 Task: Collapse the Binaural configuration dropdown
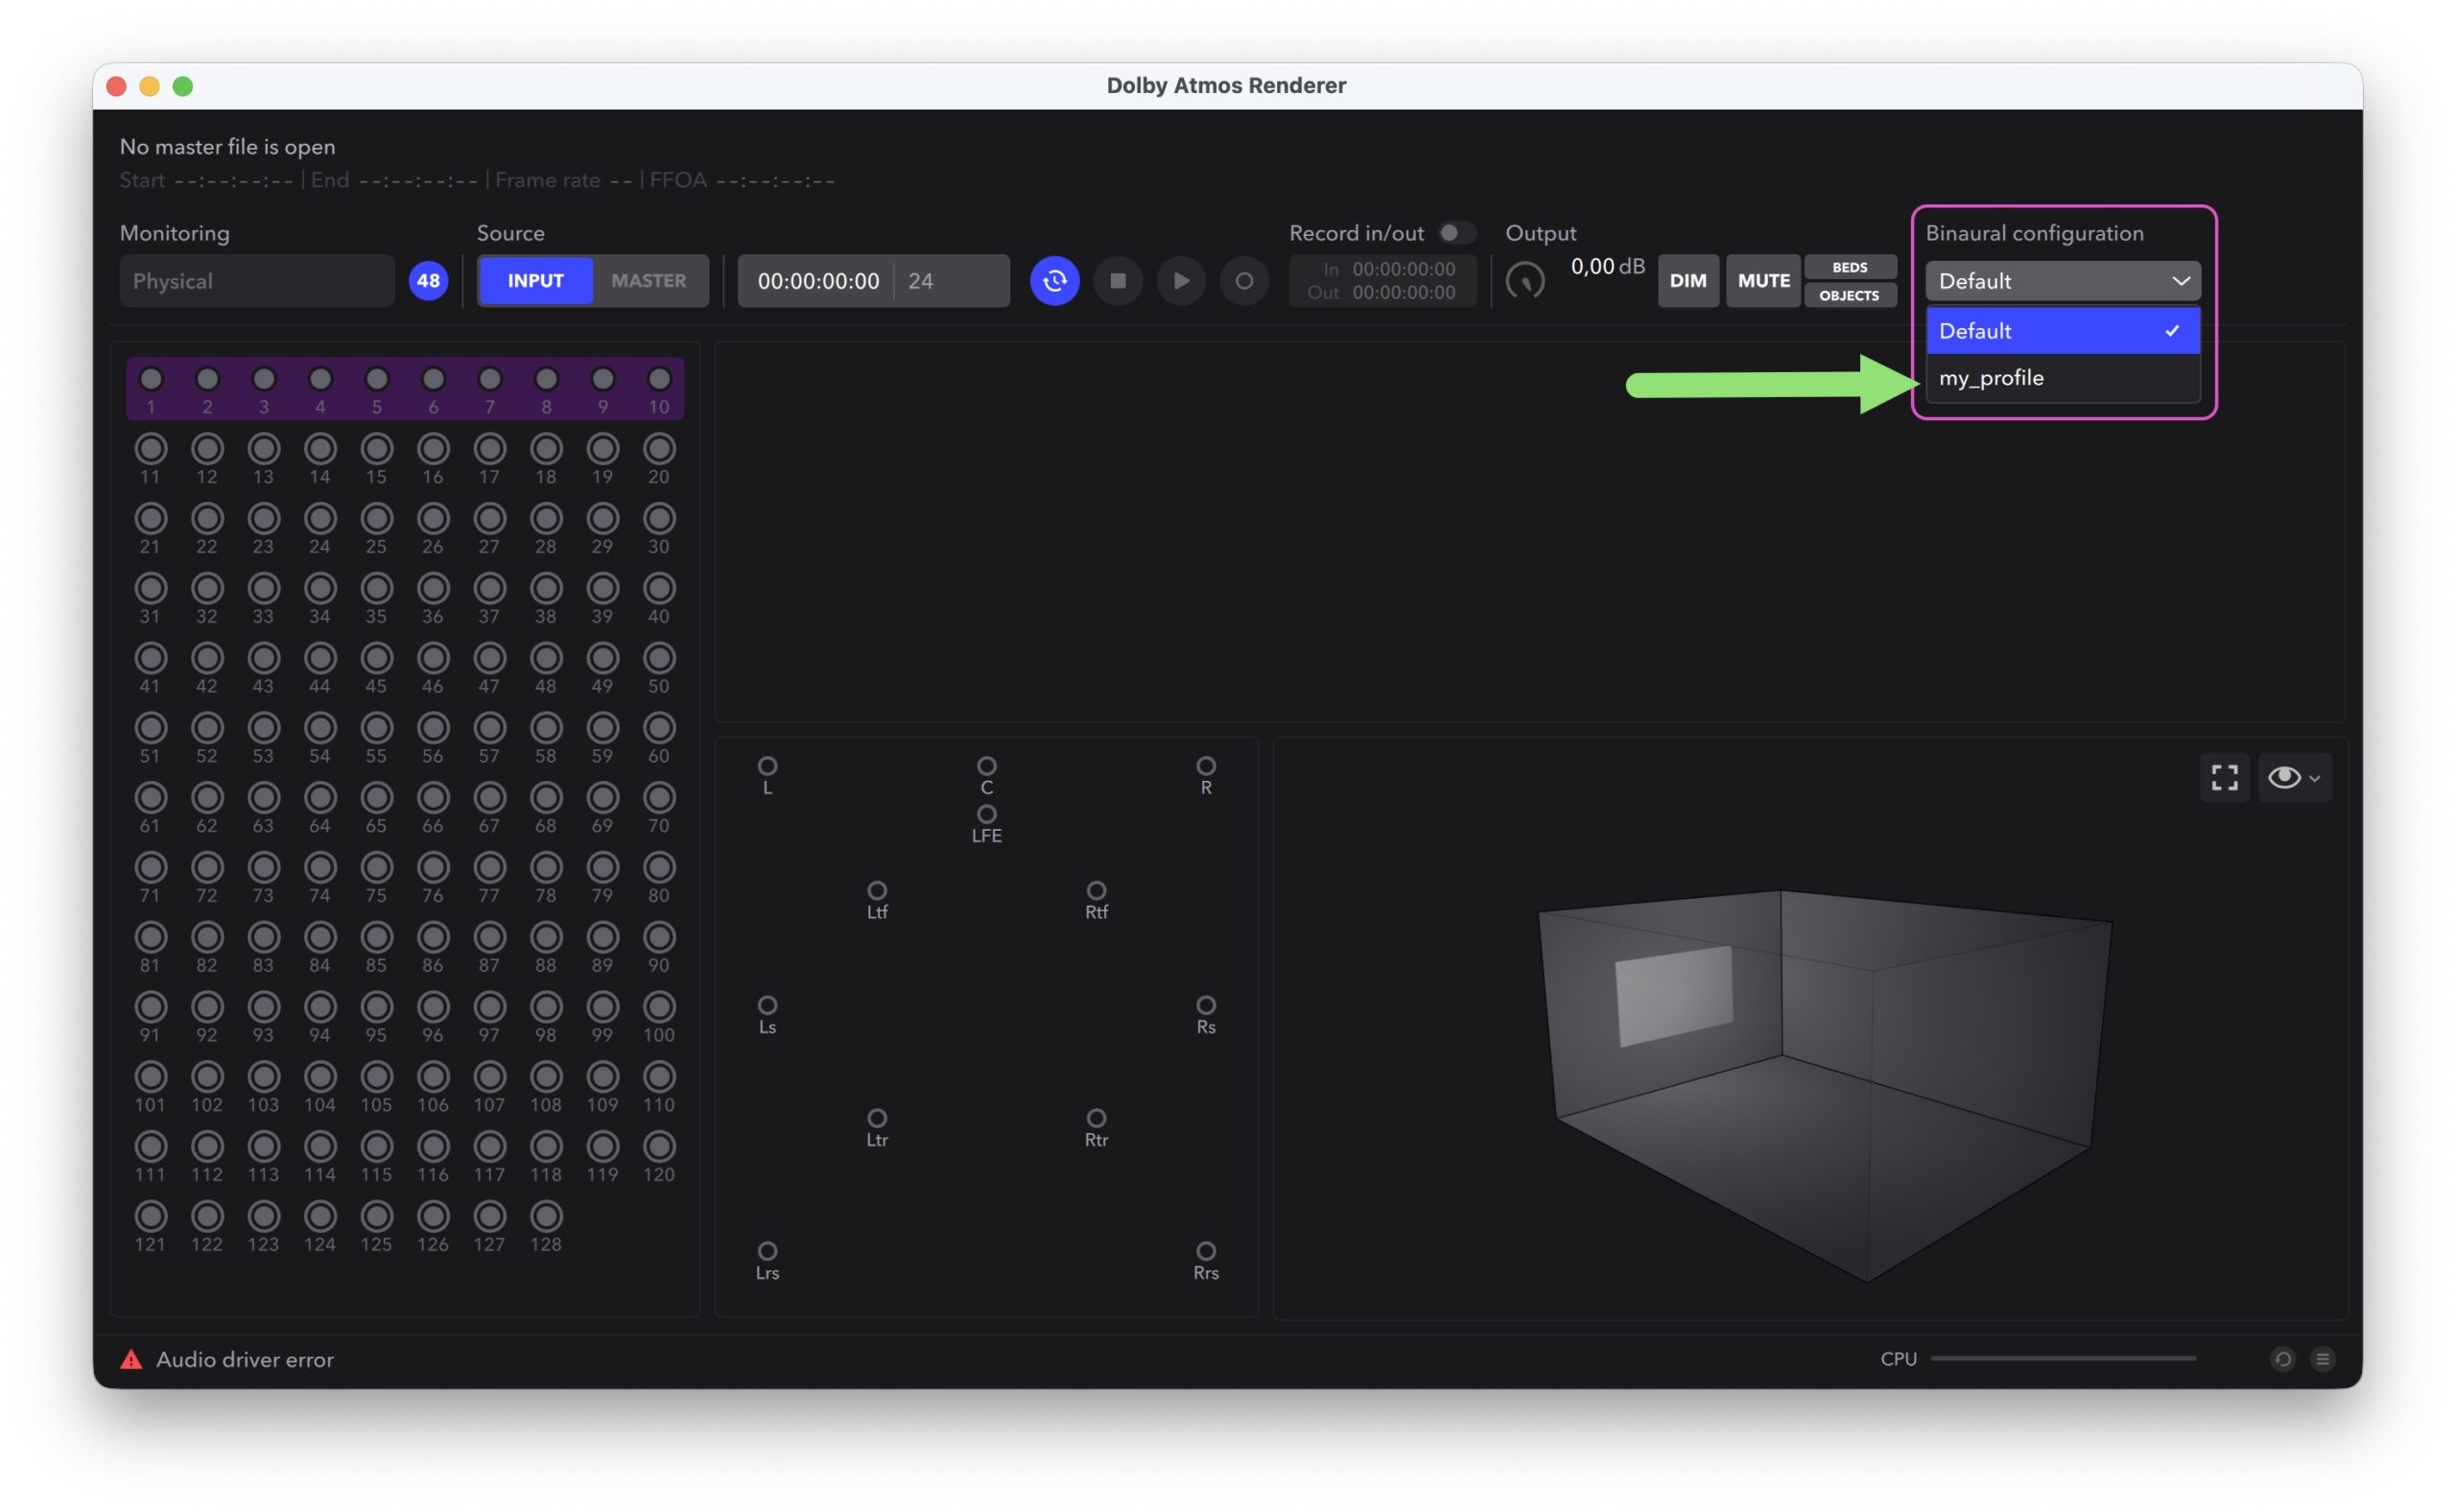[x=2062, y=281]
